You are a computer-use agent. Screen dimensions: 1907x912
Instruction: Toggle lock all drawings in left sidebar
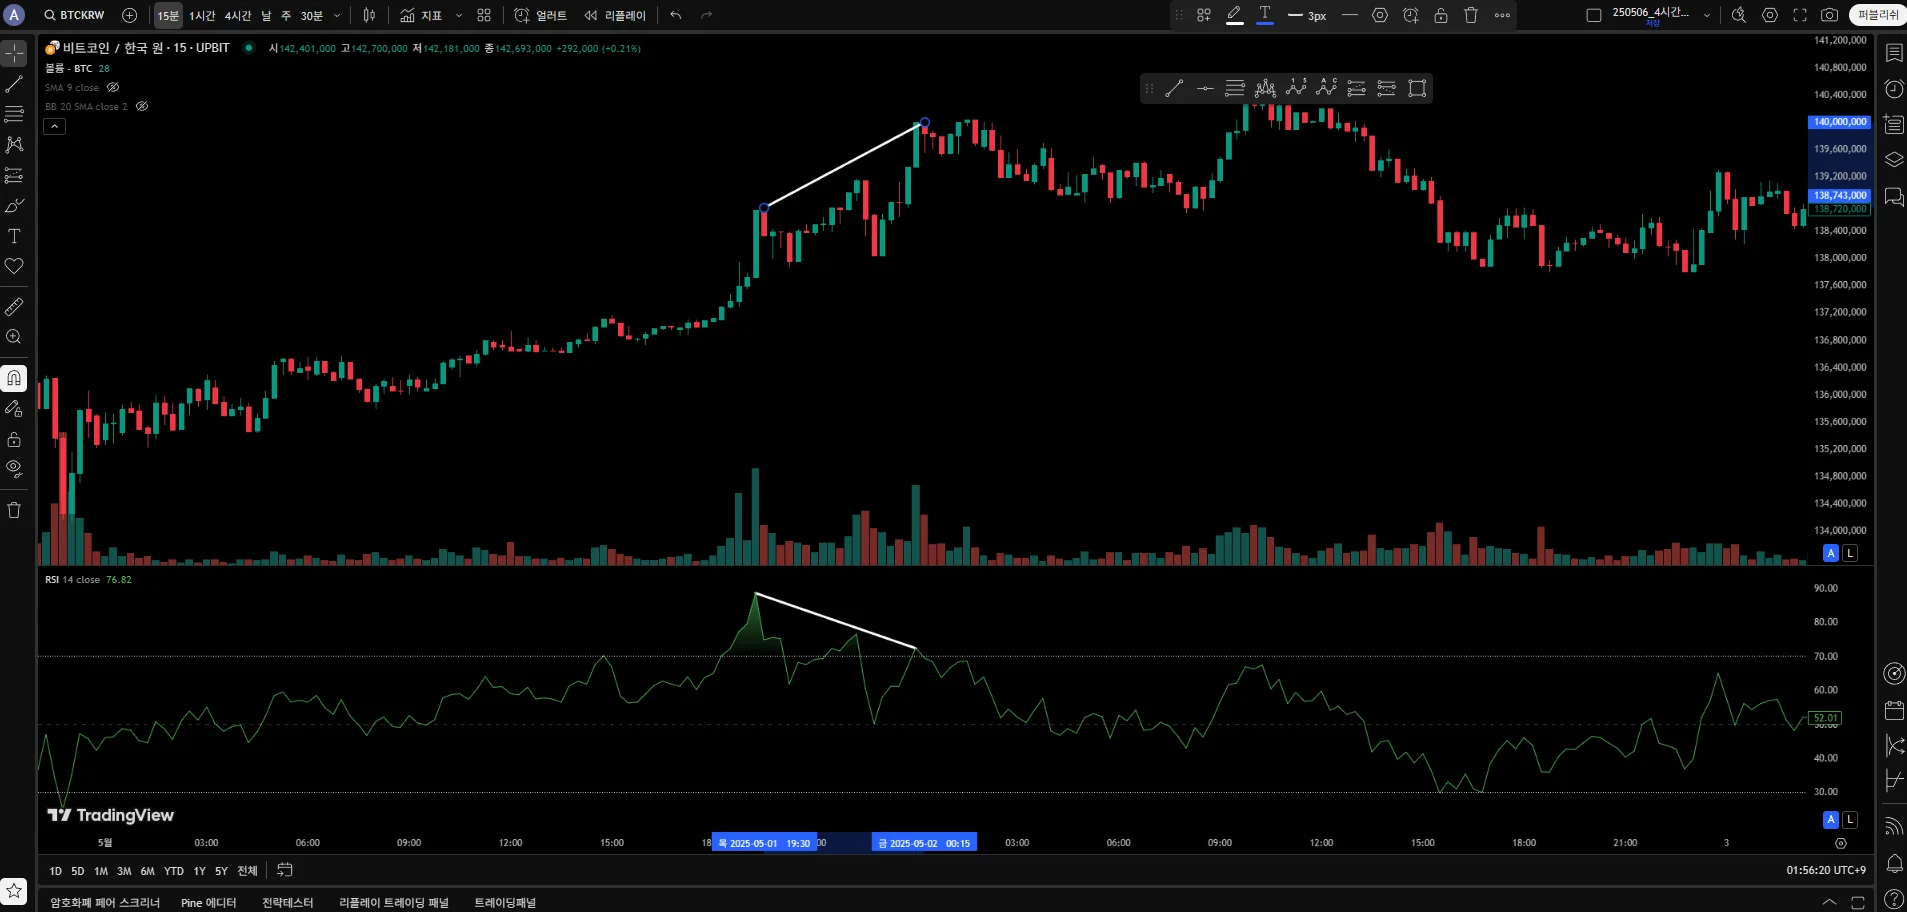14,439
